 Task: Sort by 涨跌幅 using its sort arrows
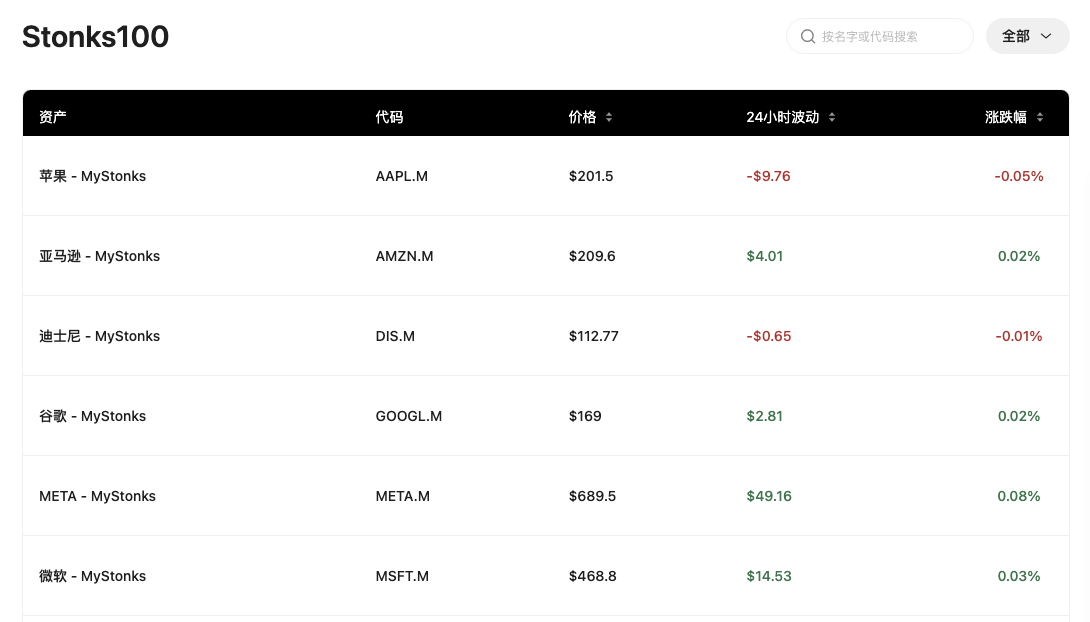pyautogui.click(x=1040, y=118)
